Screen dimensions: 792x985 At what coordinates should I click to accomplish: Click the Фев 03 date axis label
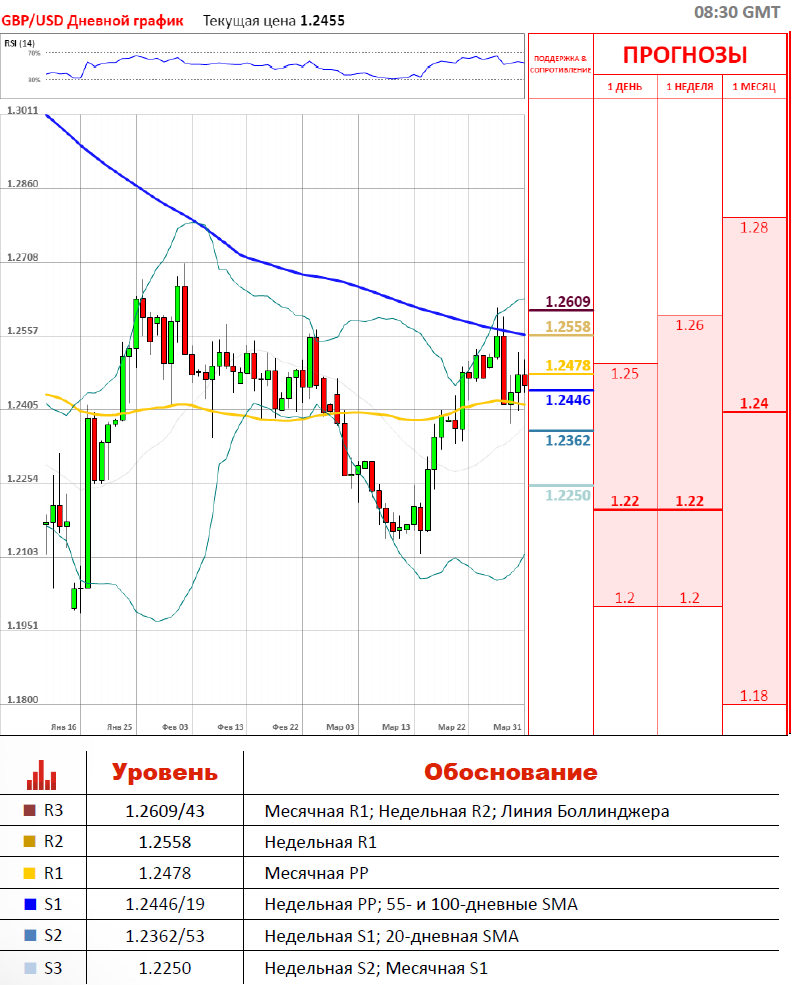176,727
